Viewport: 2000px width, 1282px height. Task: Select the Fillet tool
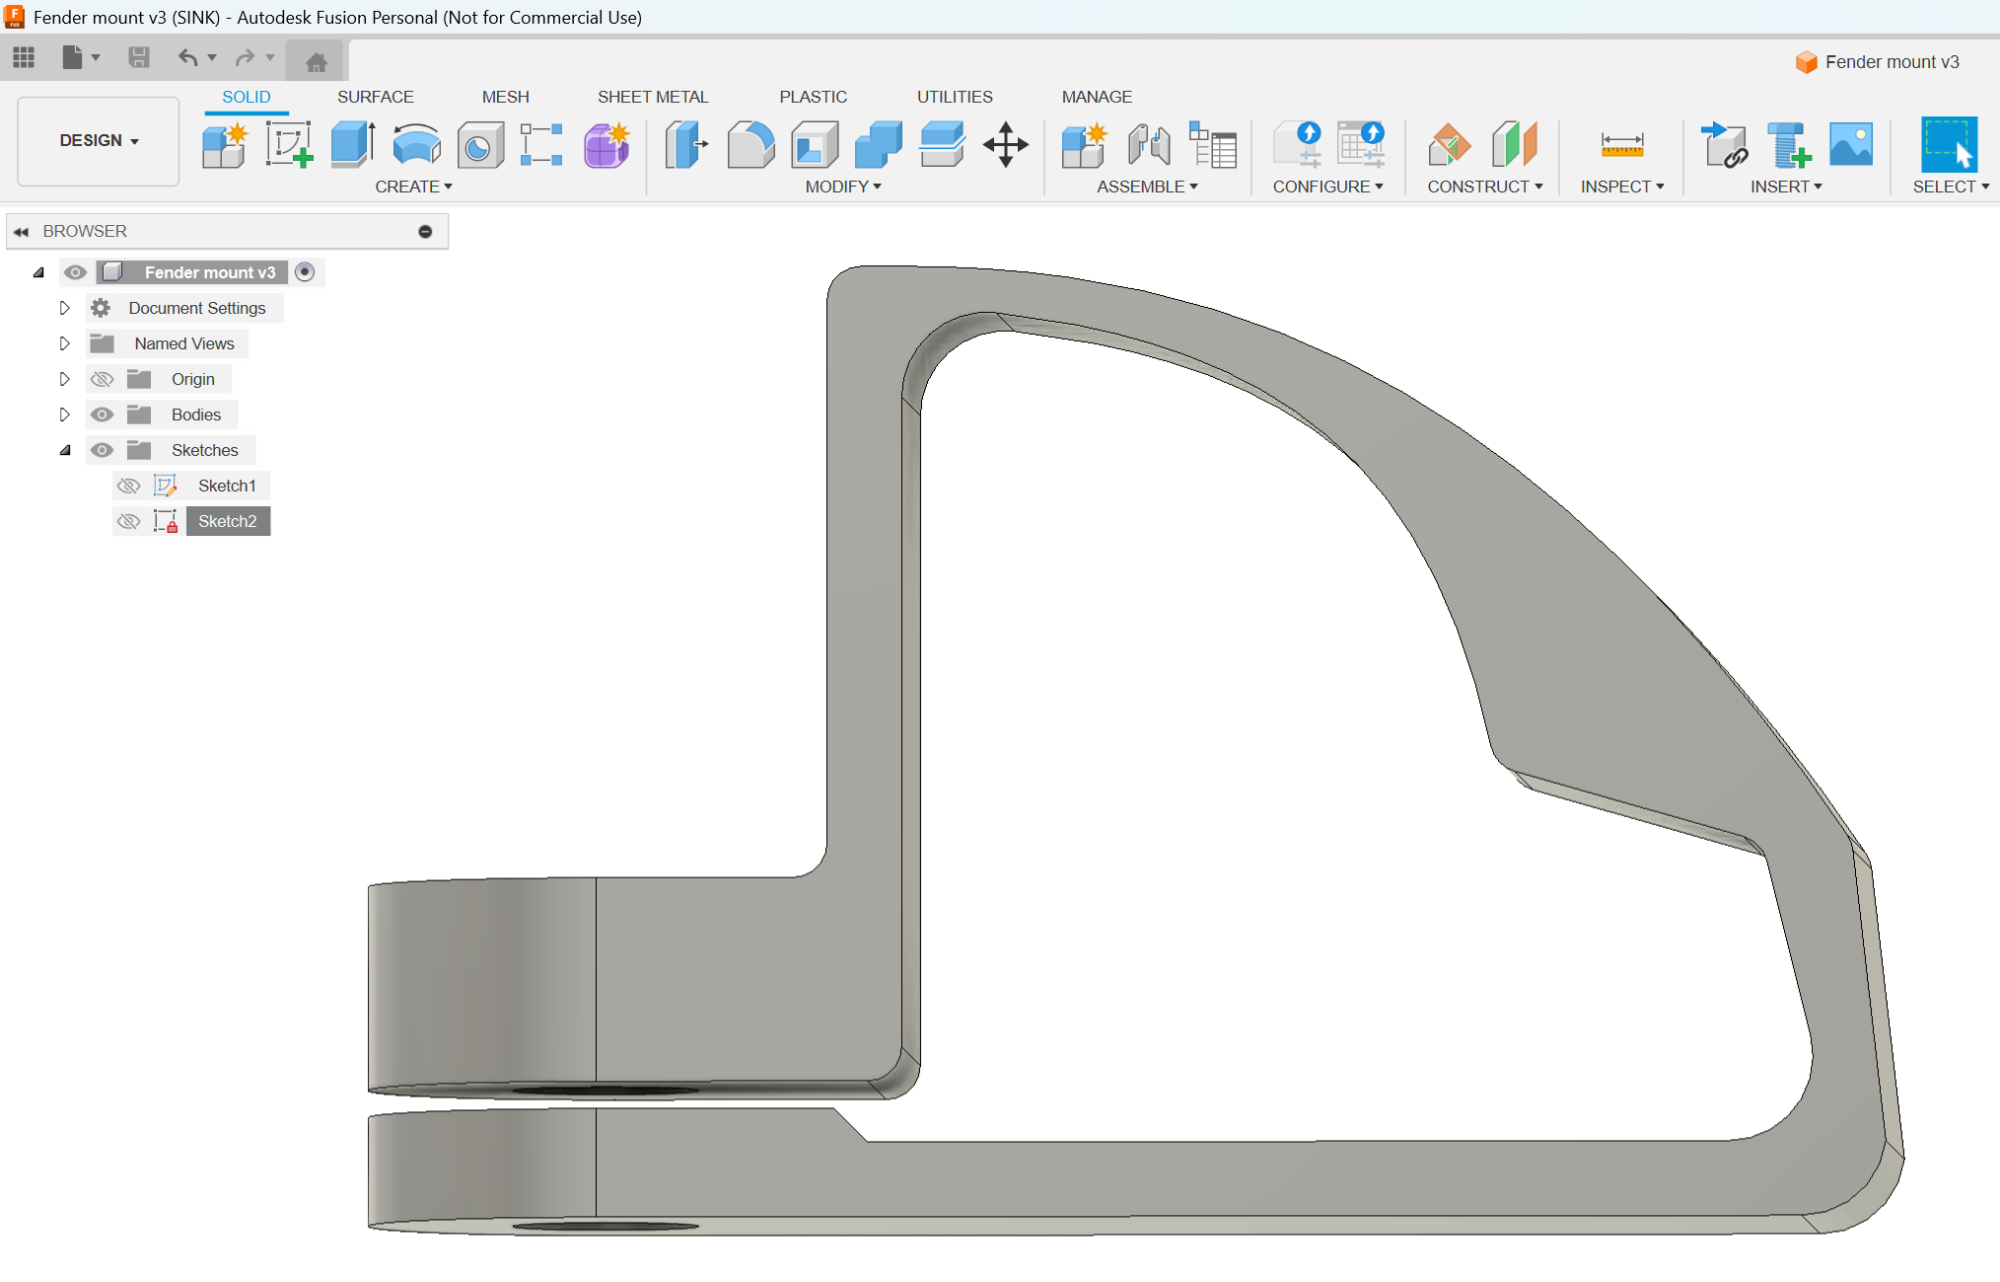click(x=751, y=145)
